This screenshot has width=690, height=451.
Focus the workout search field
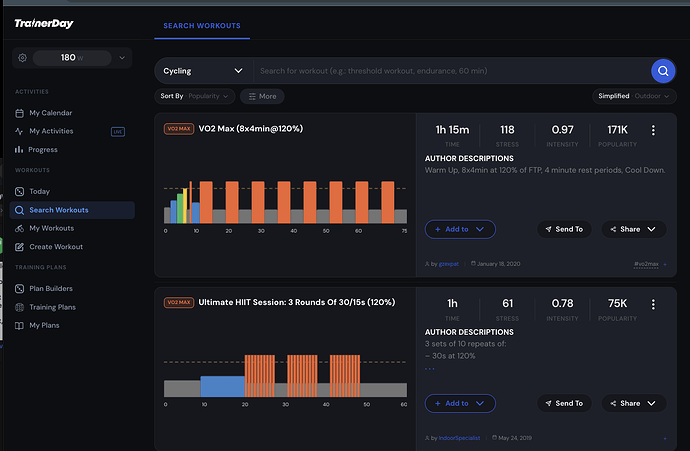coord(451,71)
